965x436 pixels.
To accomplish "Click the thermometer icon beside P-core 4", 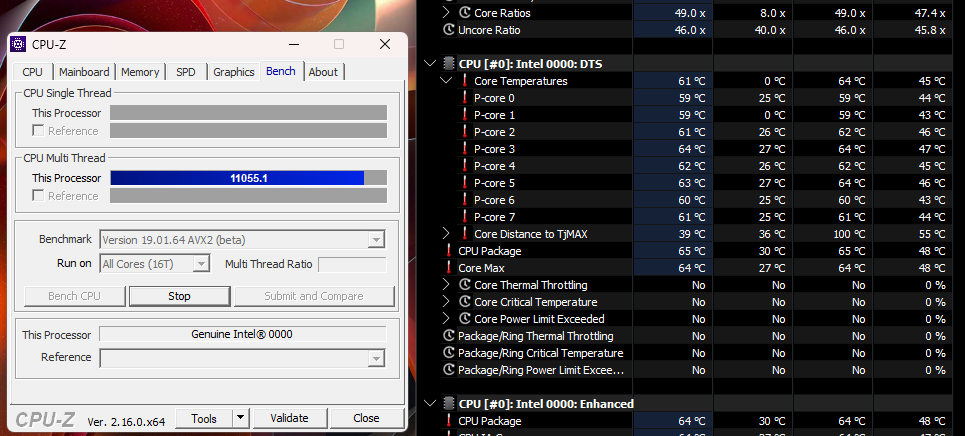I will pos(465,166).
